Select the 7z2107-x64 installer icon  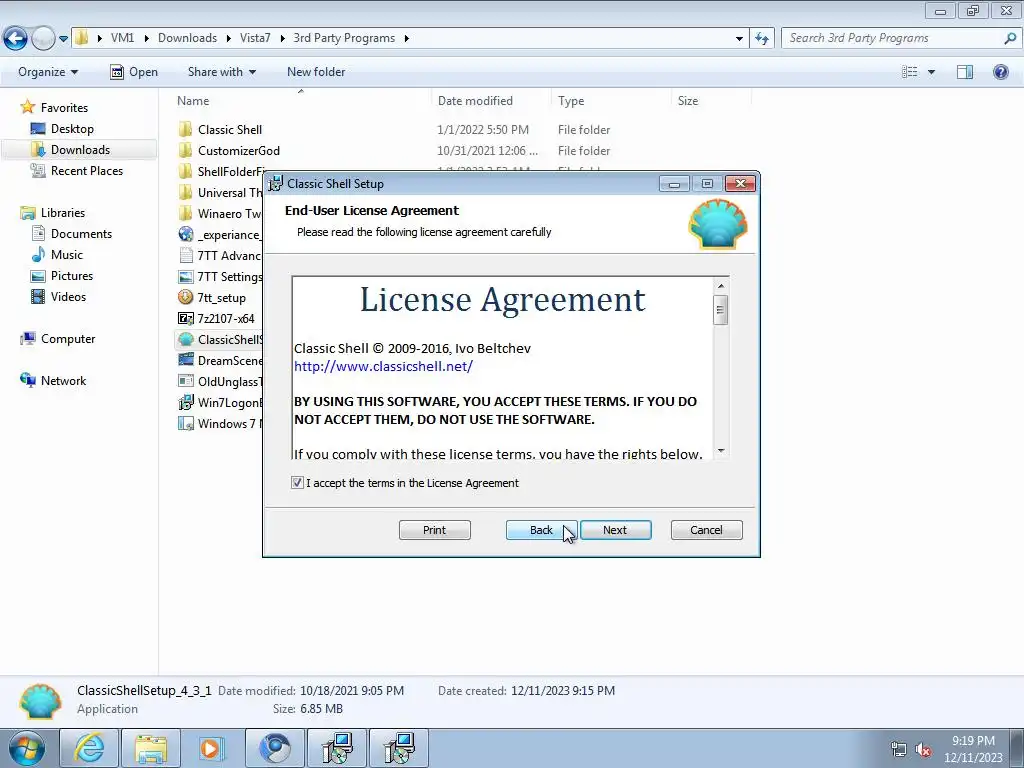pos(185,318)
